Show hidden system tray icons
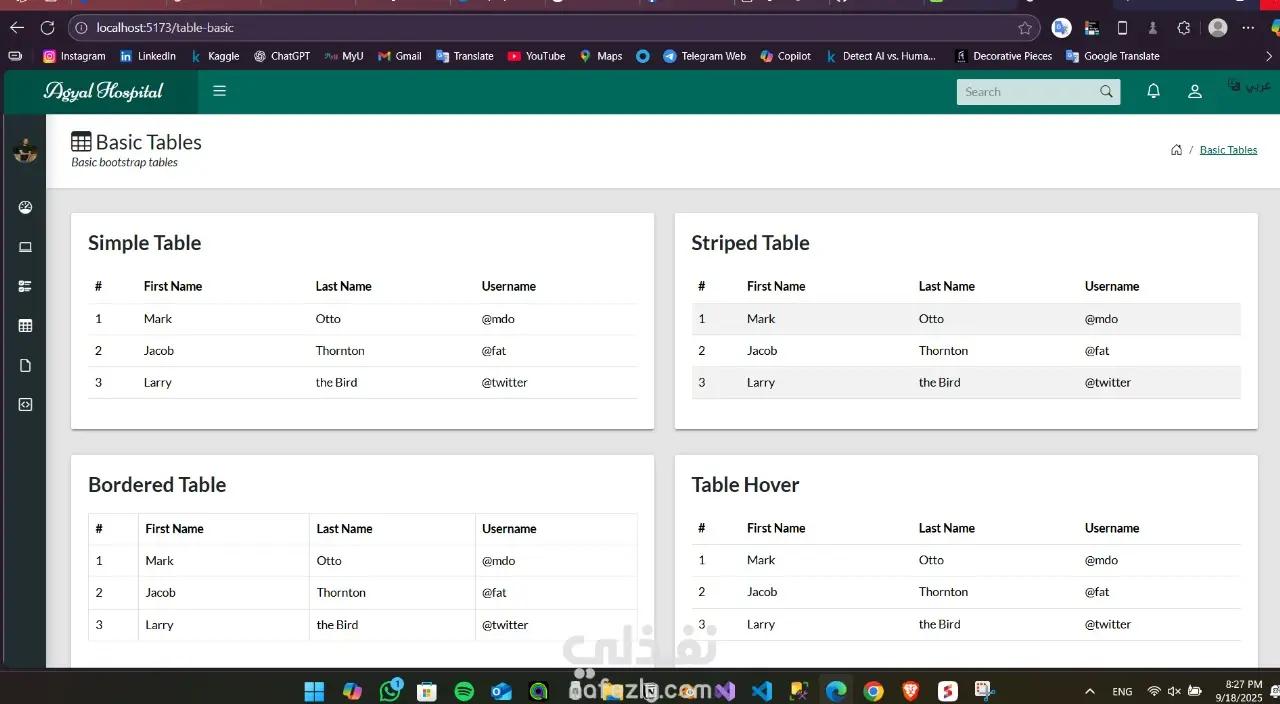 point(1089,691)
